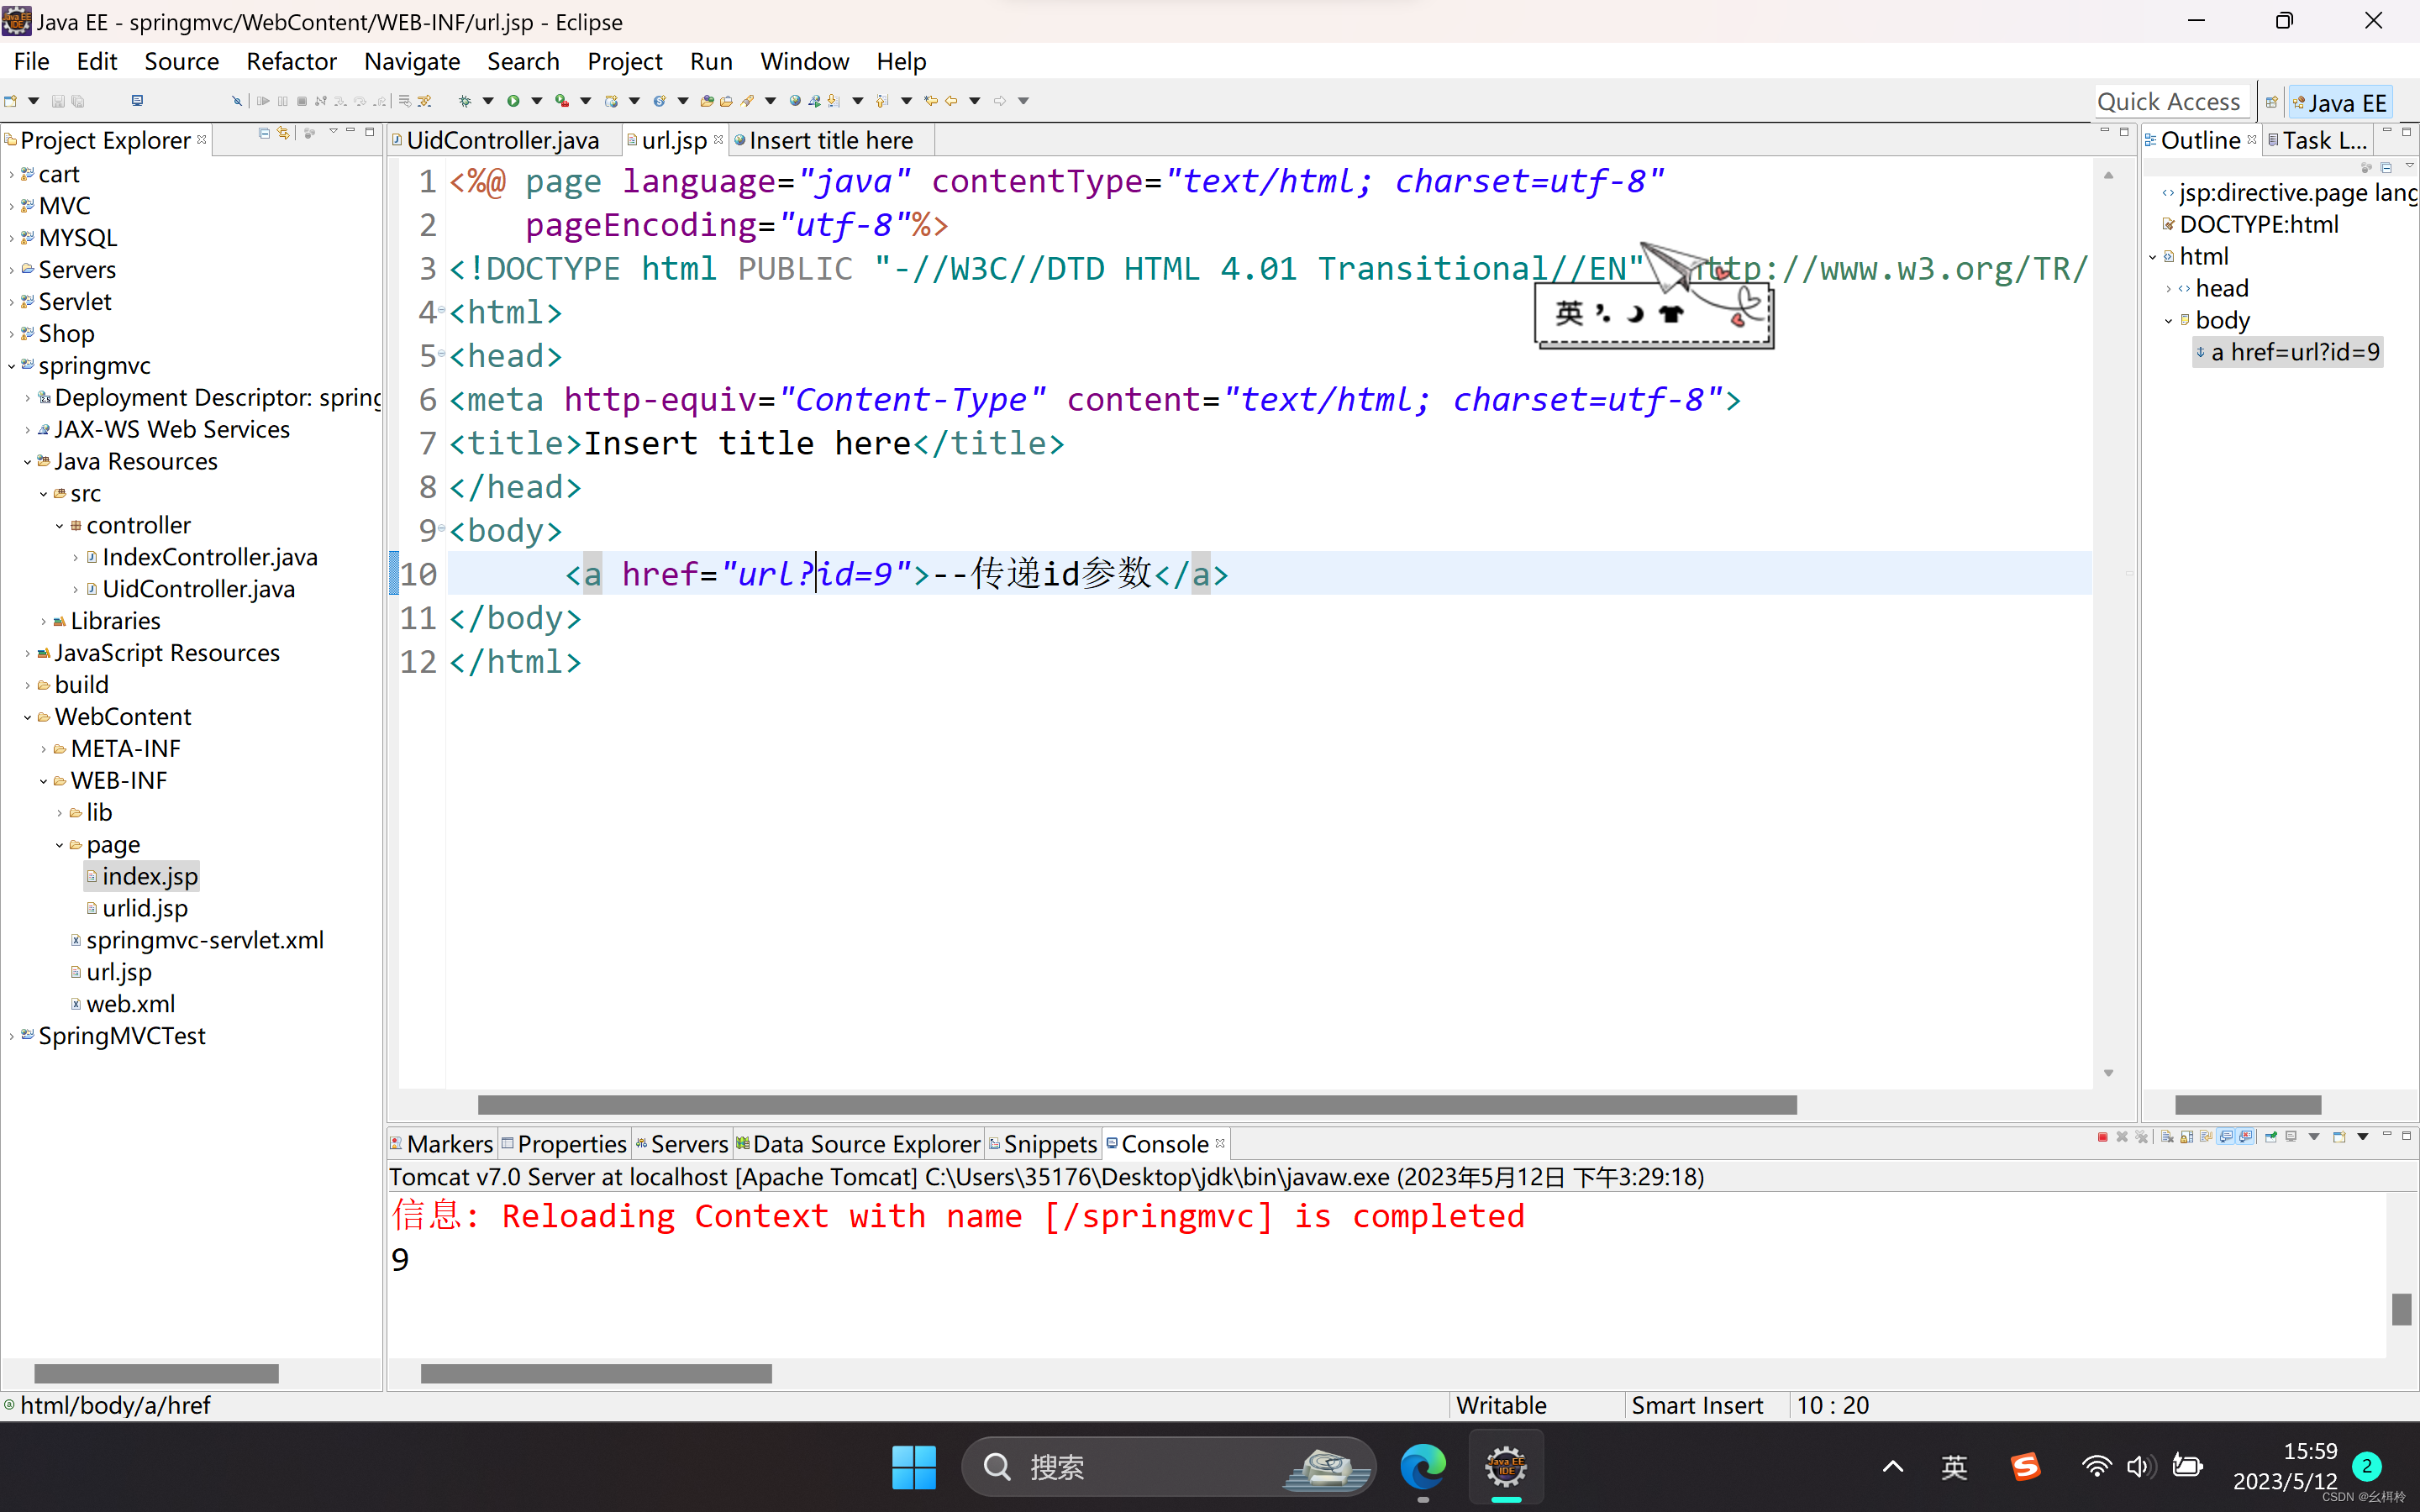Screen dimensions: 2420x1512
Task: Open the Refactor menu
Action: [x=290, y=61]
